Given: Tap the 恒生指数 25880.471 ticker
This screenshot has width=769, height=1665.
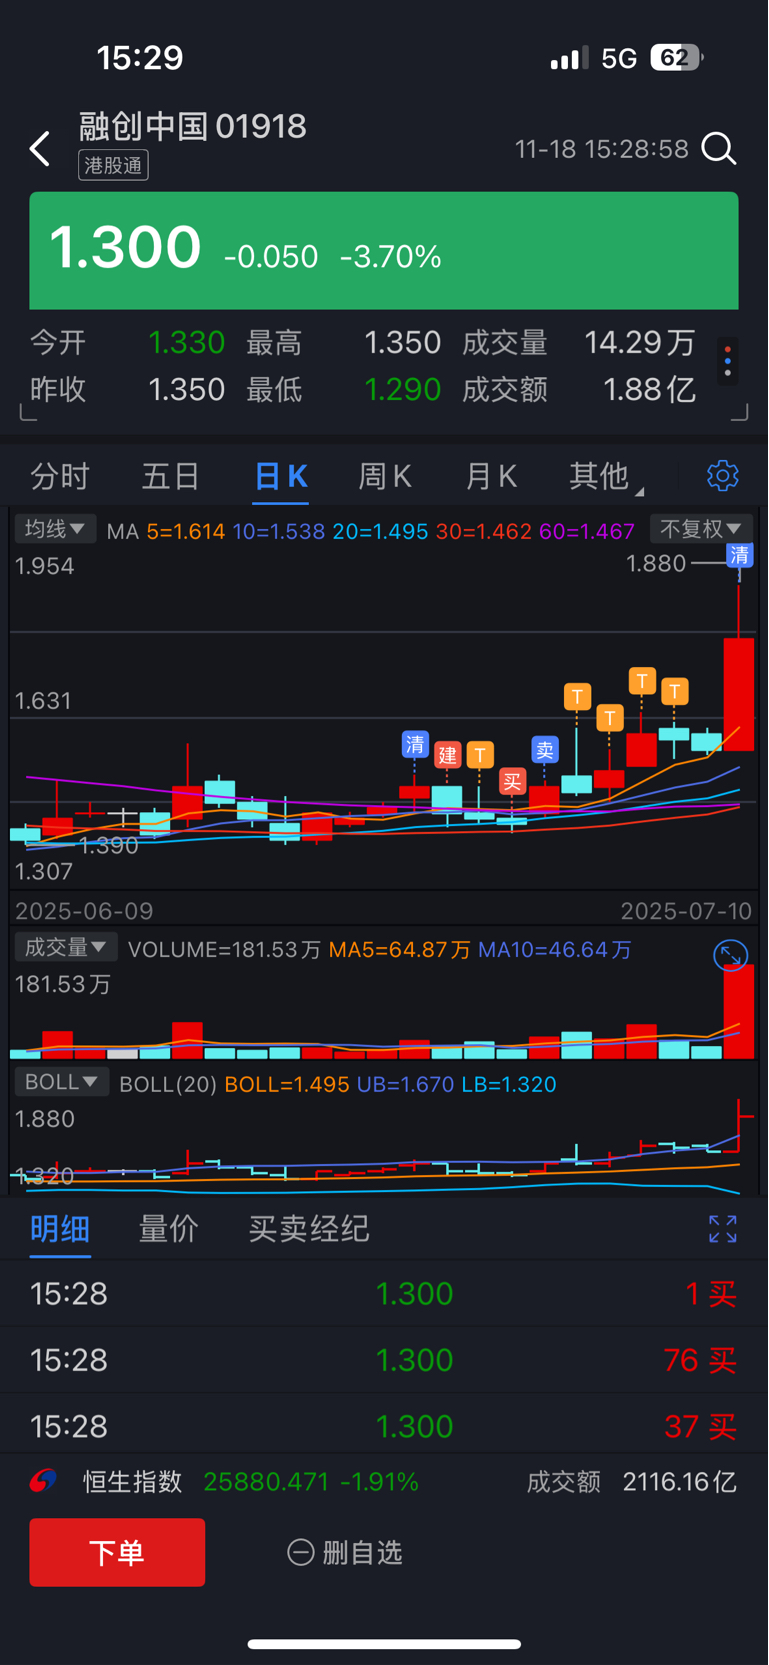Looking at the screenshot, I should 250,1481.
